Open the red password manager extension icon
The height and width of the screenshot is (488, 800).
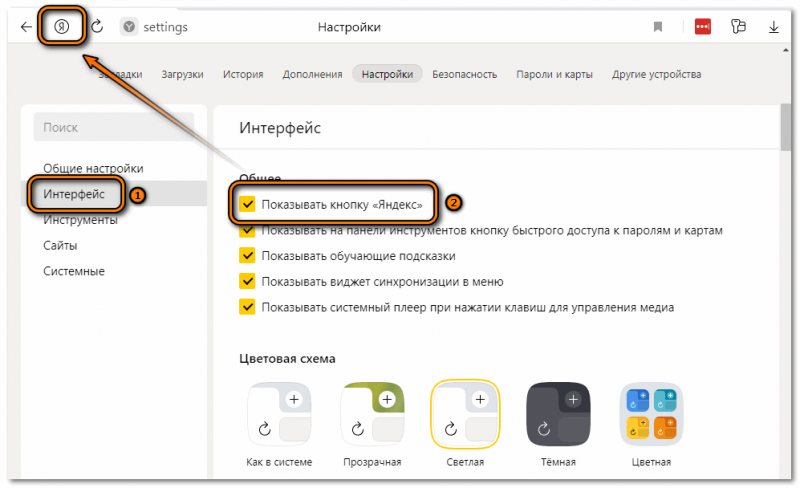(703, 27)
